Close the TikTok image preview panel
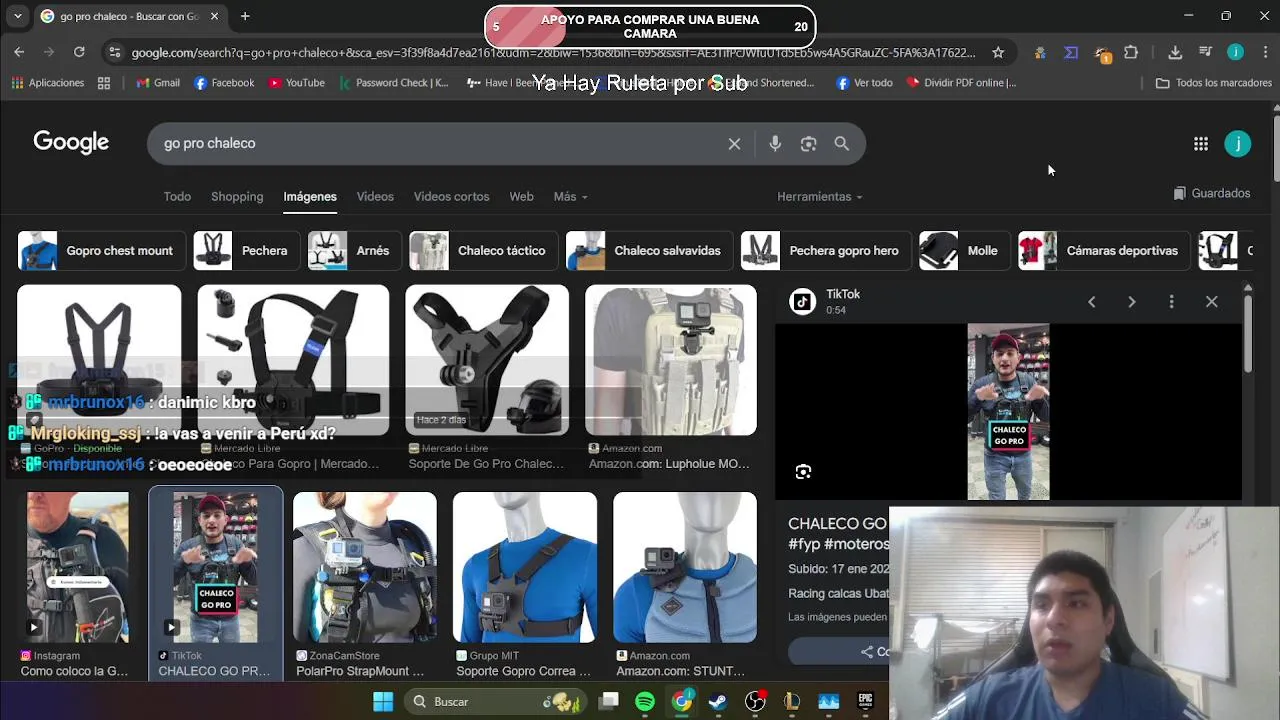 point(1211,302)
